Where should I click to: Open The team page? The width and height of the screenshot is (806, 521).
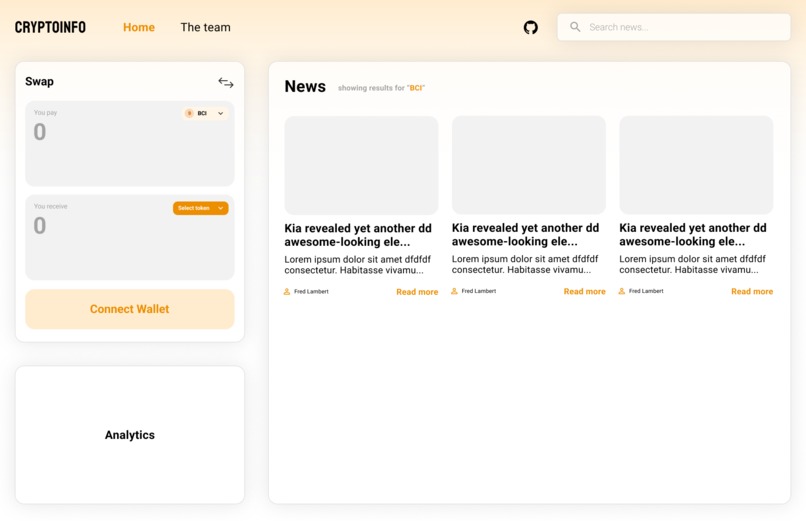pos(205,27)
